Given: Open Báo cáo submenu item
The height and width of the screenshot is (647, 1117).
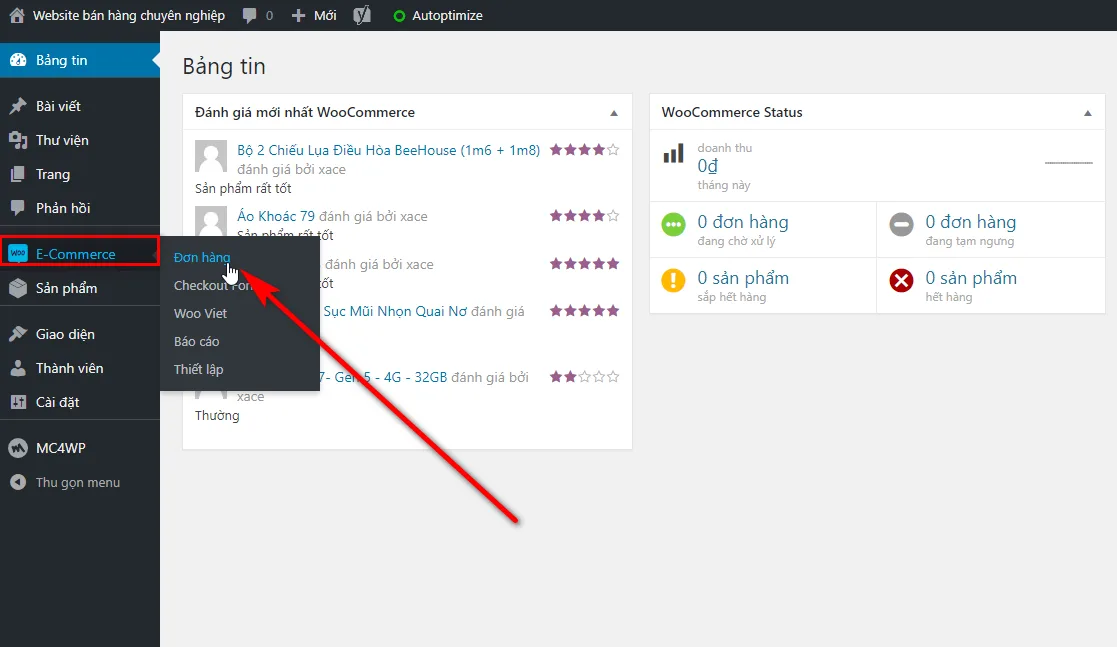Looking at the screenshot, I should (197, 341).
